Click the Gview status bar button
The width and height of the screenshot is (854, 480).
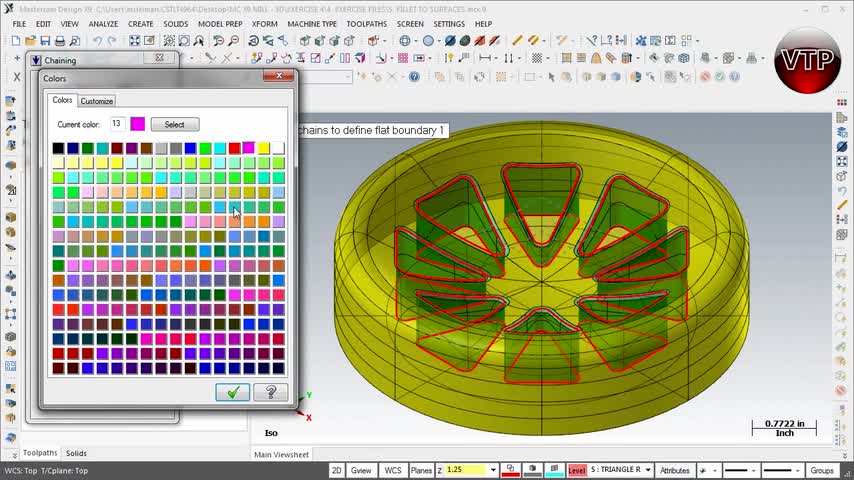pyautogui.click(x=361, y=470)
